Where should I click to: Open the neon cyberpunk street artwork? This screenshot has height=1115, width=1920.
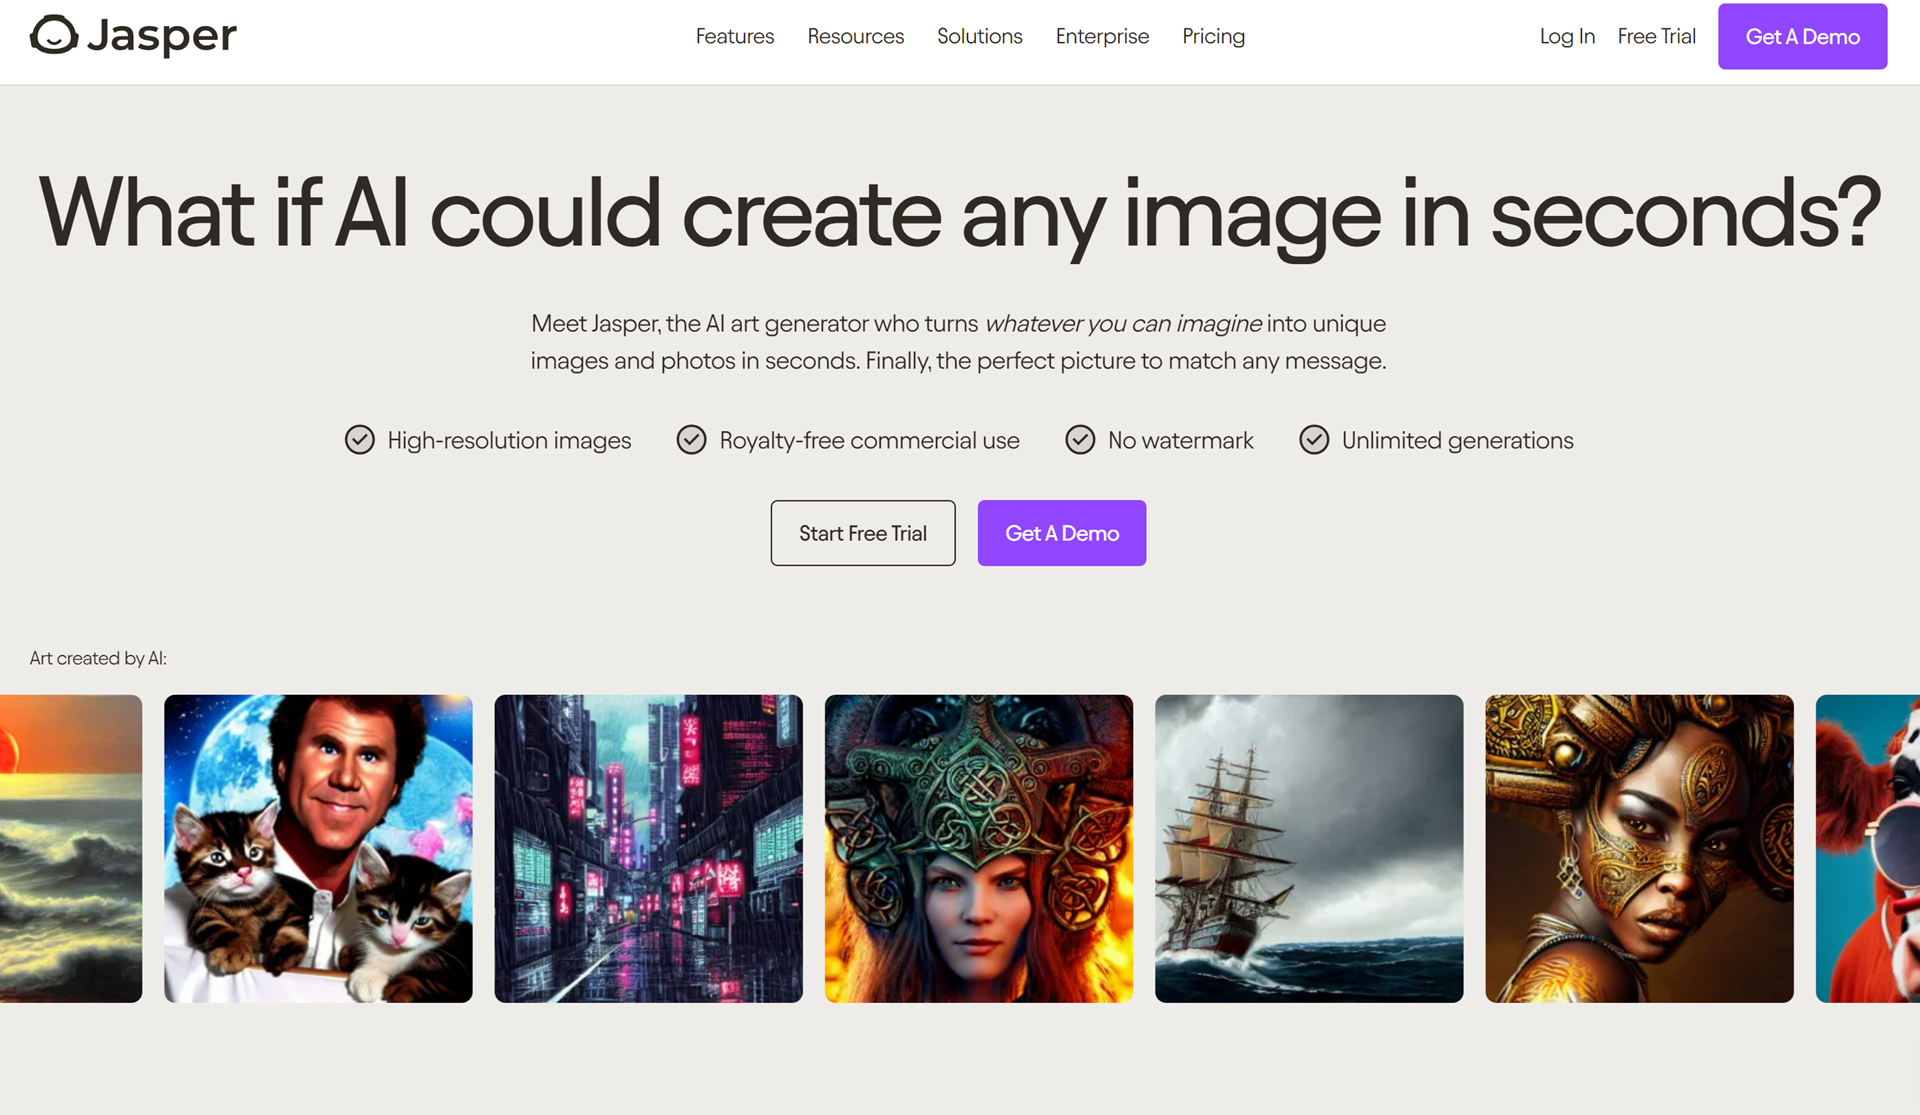click(649, 849)
